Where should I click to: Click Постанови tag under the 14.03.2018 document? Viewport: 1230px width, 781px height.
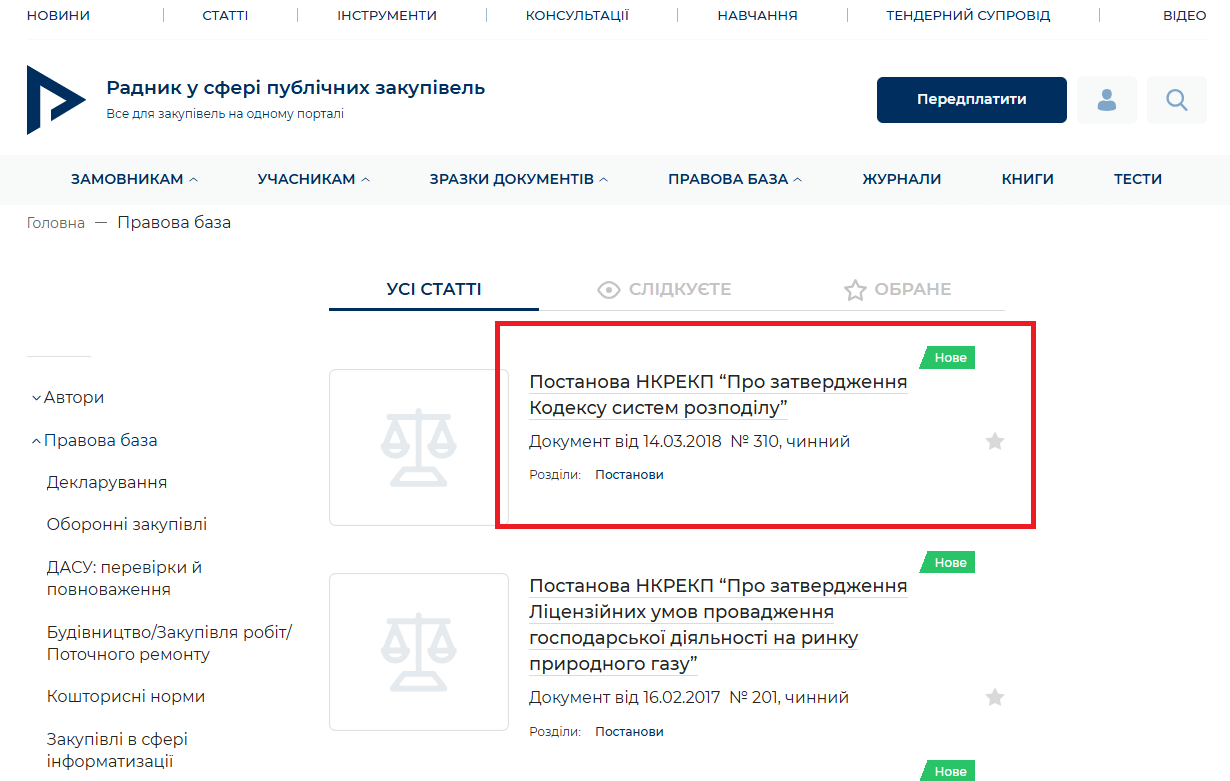point(629,474)
